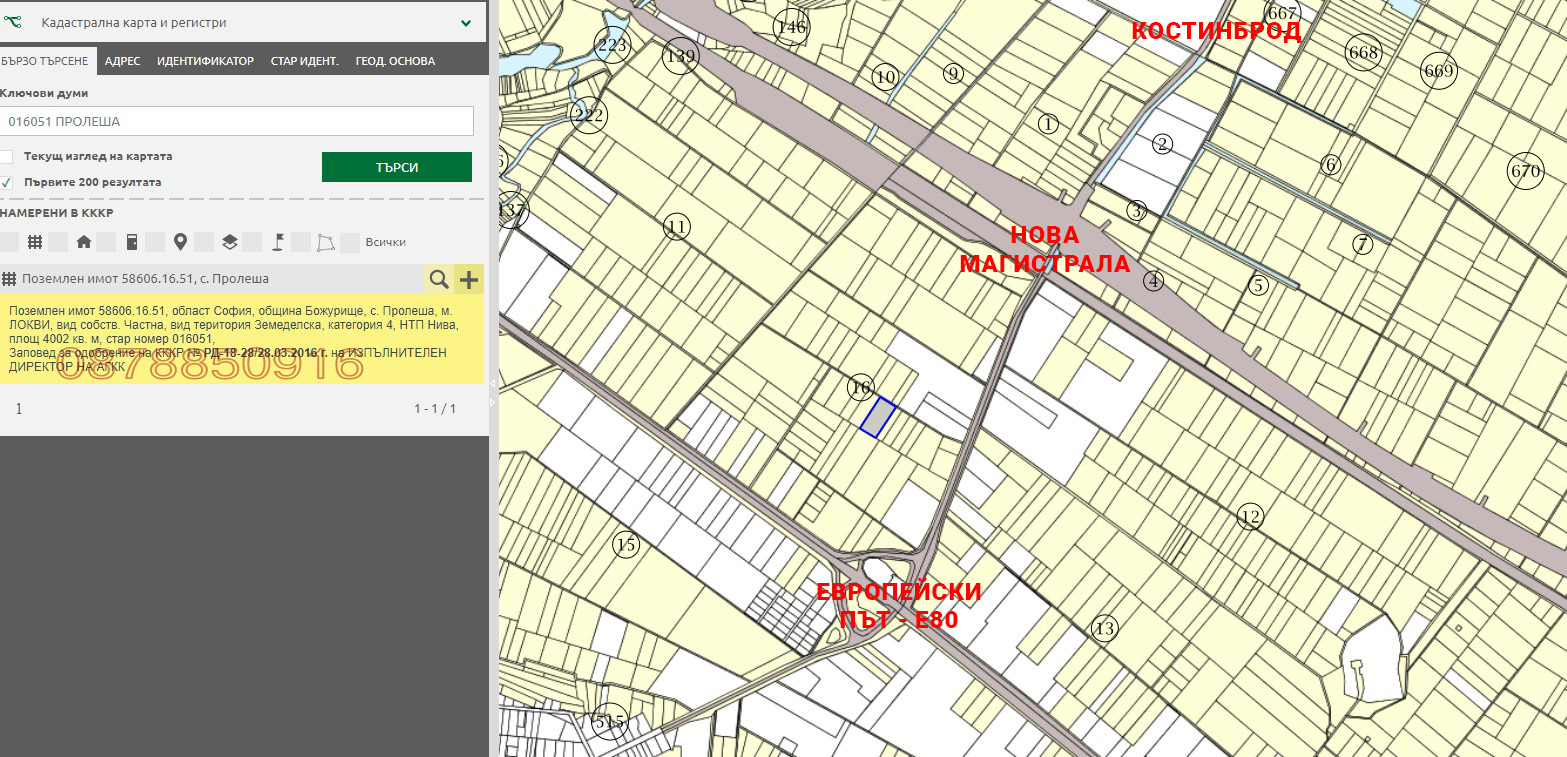Enable 'Текущ изглед на картата' checkbox

pos(7,157)
